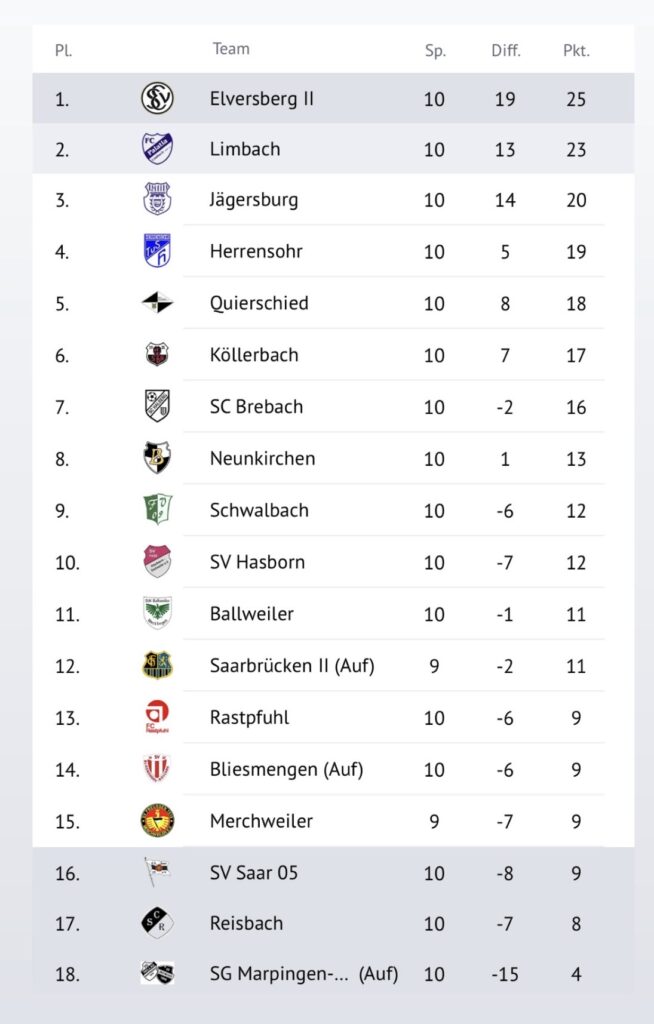
Task: Open the Jägersburg team crest
Action: pos(157,199)
